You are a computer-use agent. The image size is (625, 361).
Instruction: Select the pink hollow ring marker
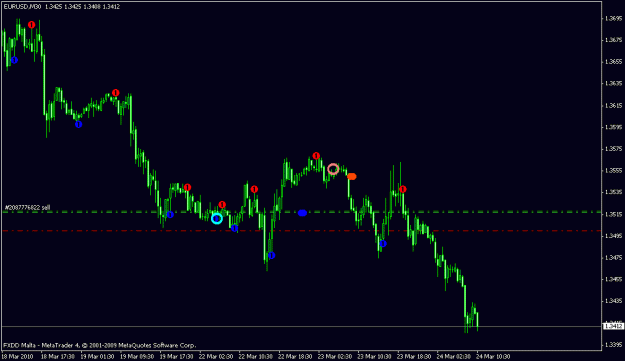coord(333,169)
